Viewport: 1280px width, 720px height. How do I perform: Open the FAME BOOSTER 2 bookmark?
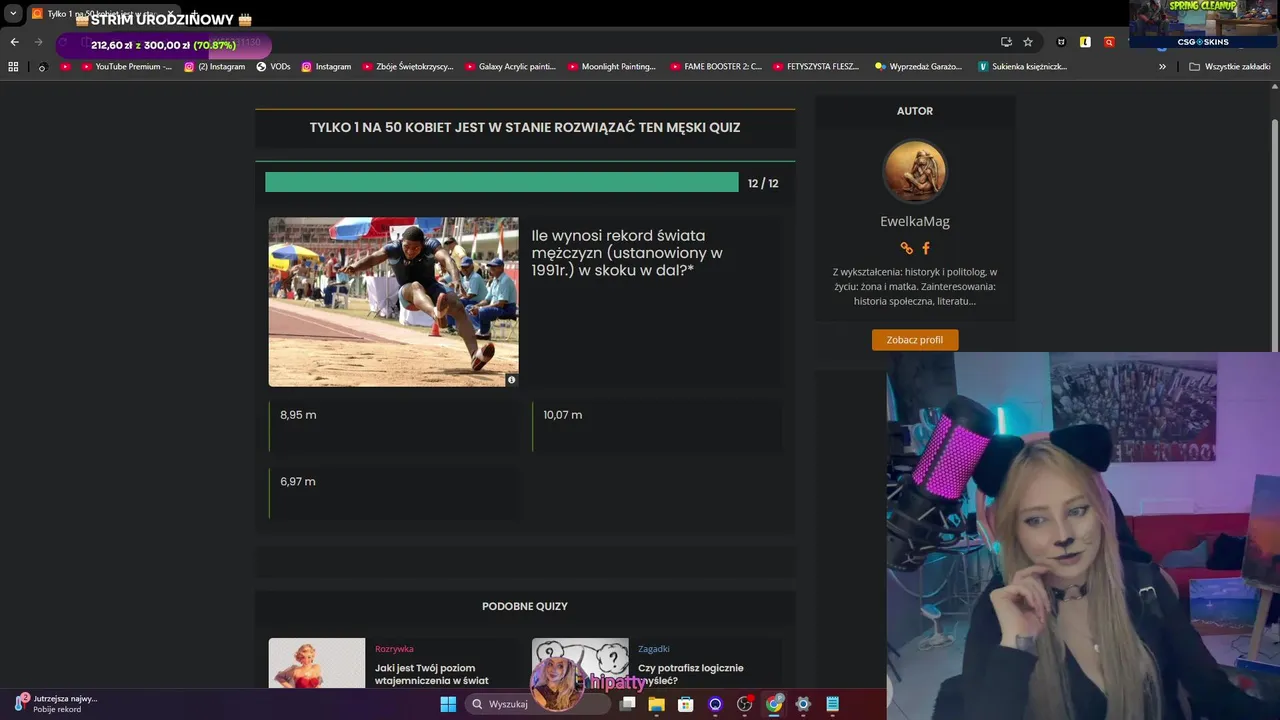point(716,67)
